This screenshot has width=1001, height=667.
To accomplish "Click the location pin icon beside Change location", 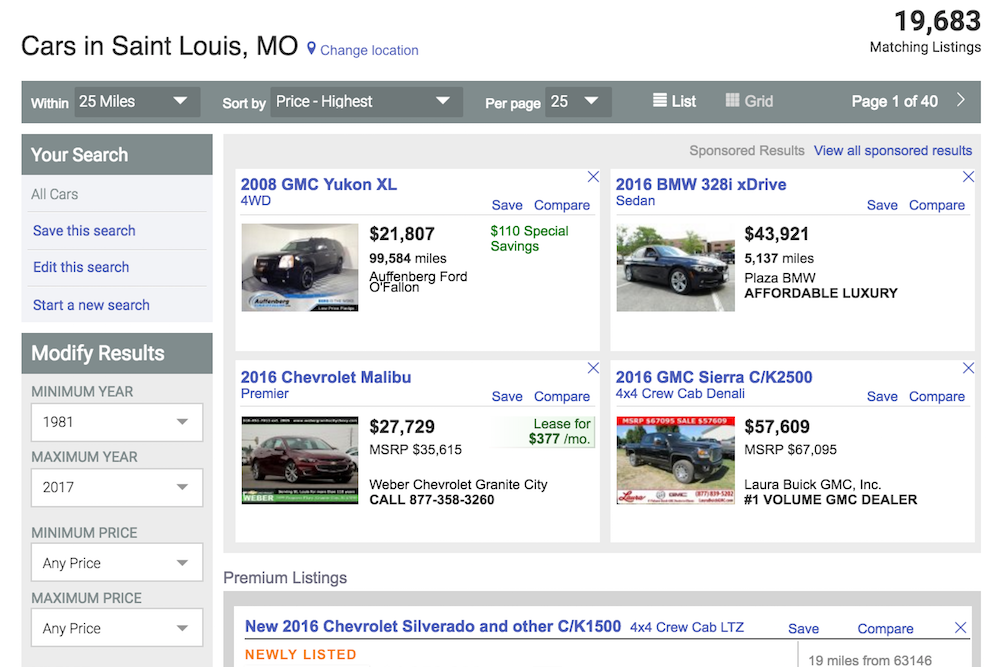I will coord(311,49).
